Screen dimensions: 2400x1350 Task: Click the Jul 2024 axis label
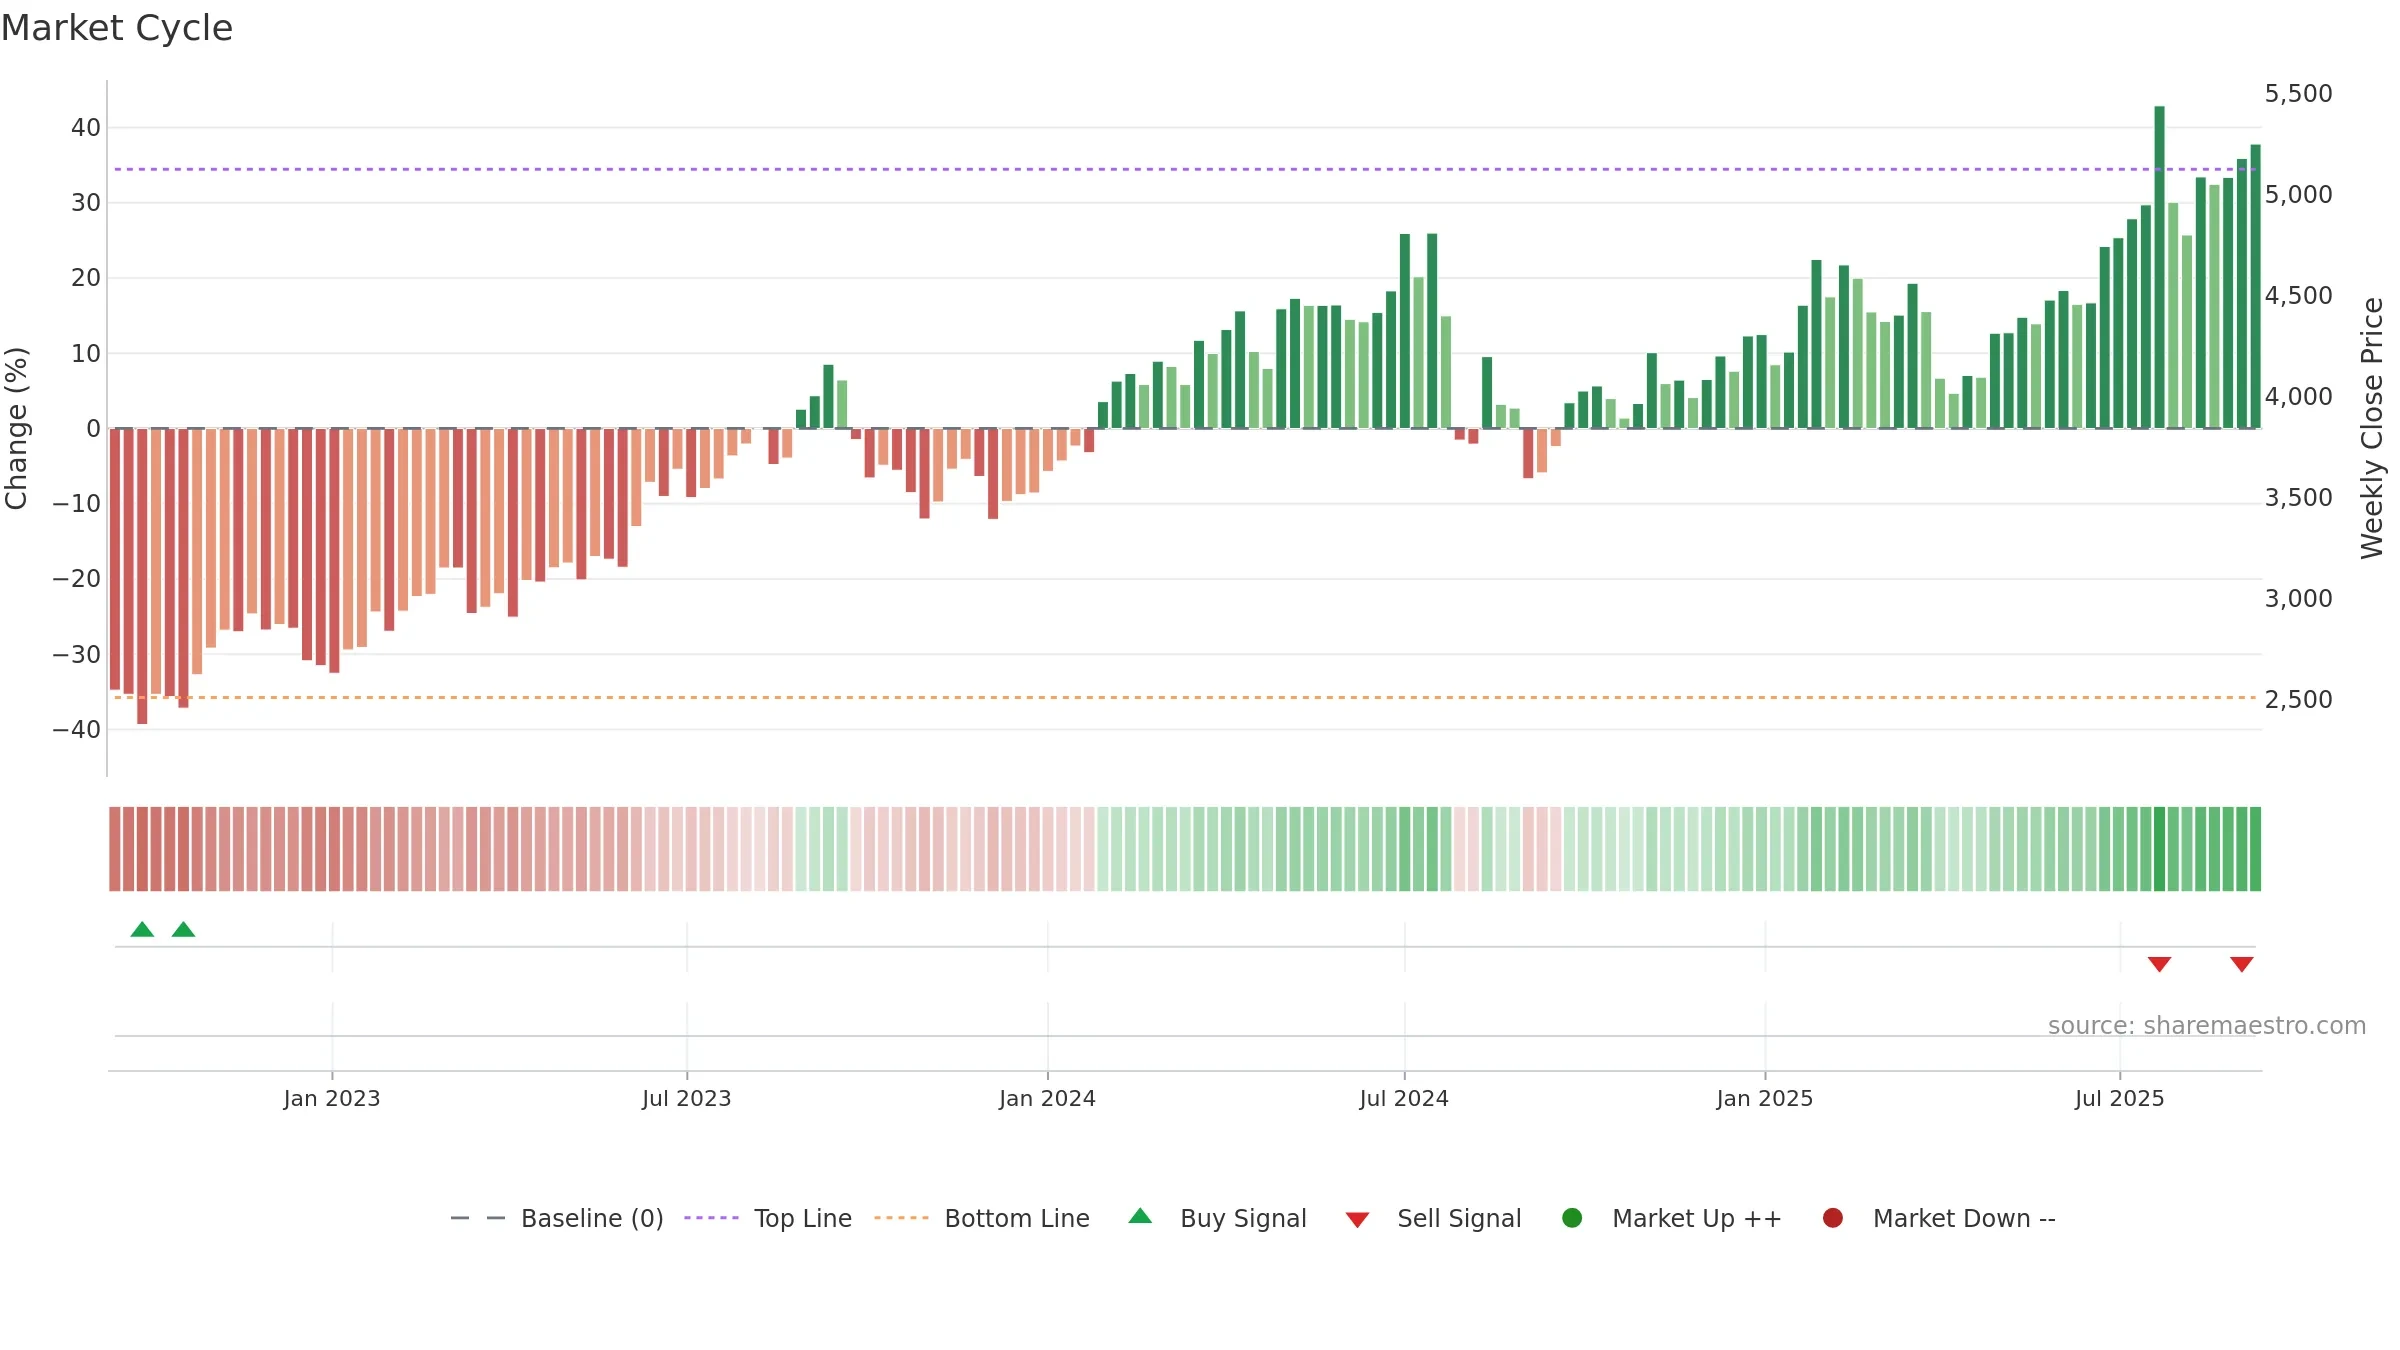click(x=1404, y=1098)
